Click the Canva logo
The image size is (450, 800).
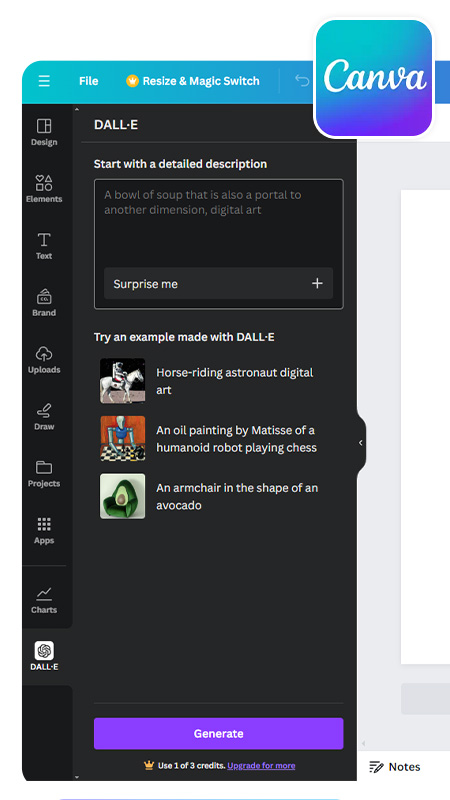(374, 78)
